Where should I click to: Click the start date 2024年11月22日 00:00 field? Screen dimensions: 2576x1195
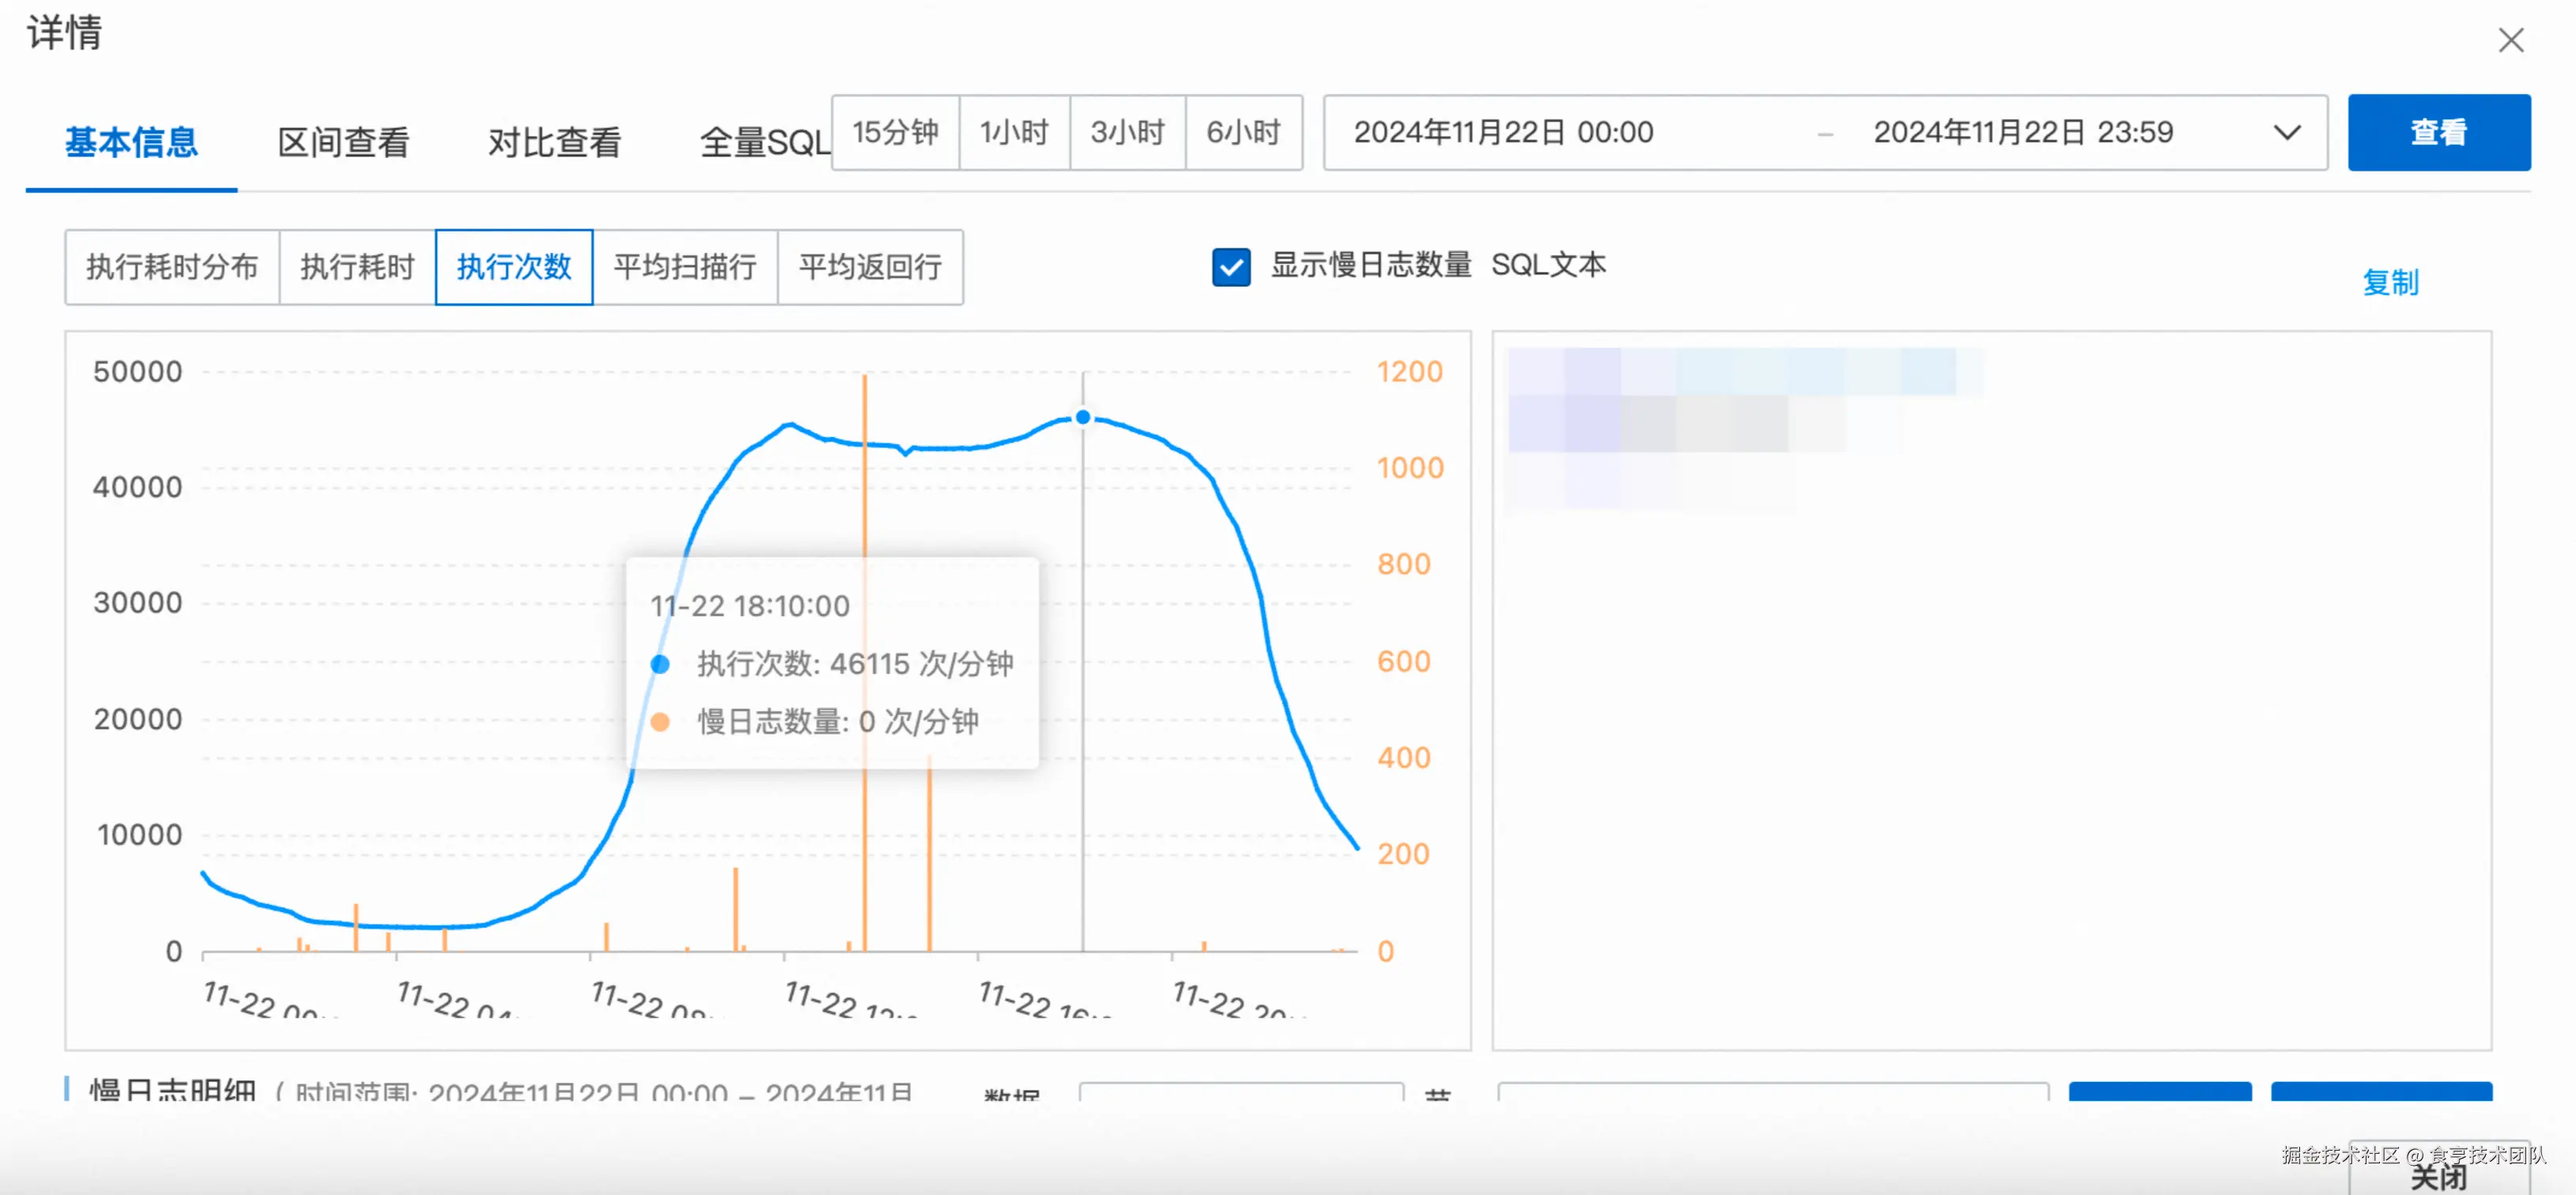pyautogui.click(x=1503, y=133)
